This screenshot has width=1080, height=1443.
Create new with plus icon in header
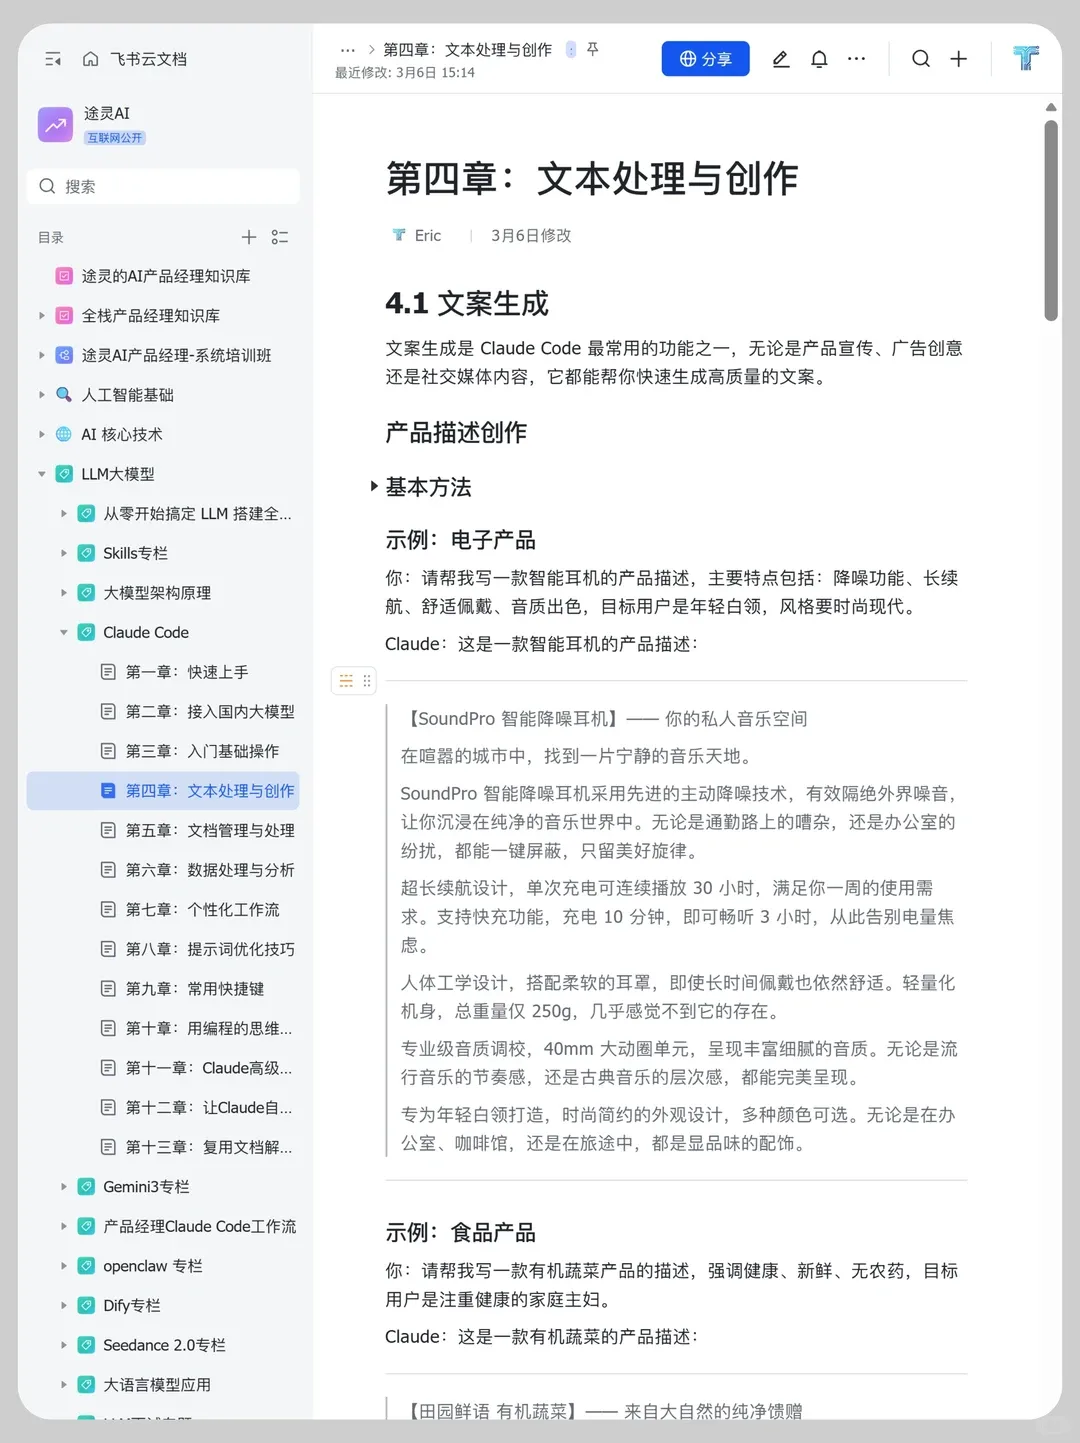coord(958,59)
